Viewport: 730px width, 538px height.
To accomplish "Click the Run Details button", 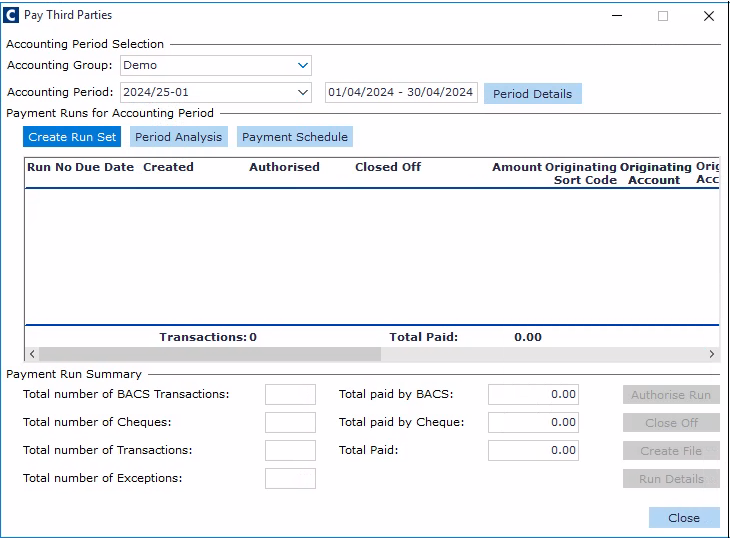I will click(x=671, y=478).
